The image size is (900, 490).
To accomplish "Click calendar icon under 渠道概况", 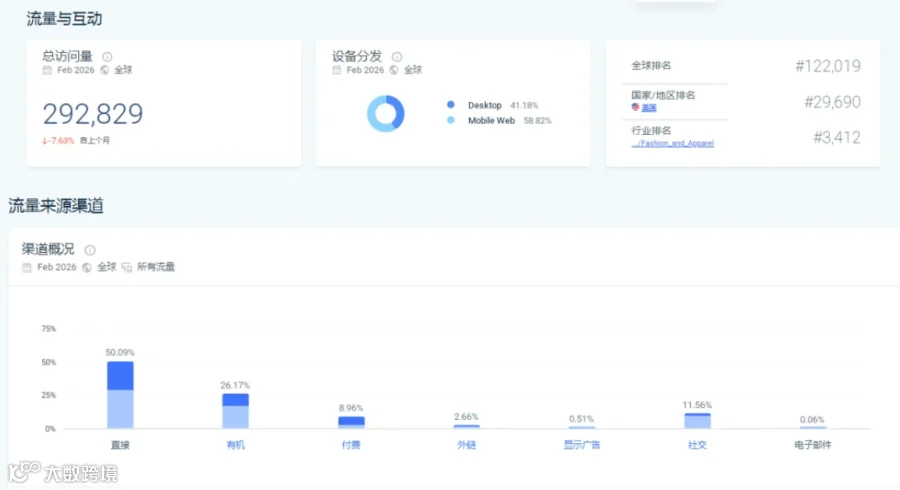I will (x=26, y=267).
